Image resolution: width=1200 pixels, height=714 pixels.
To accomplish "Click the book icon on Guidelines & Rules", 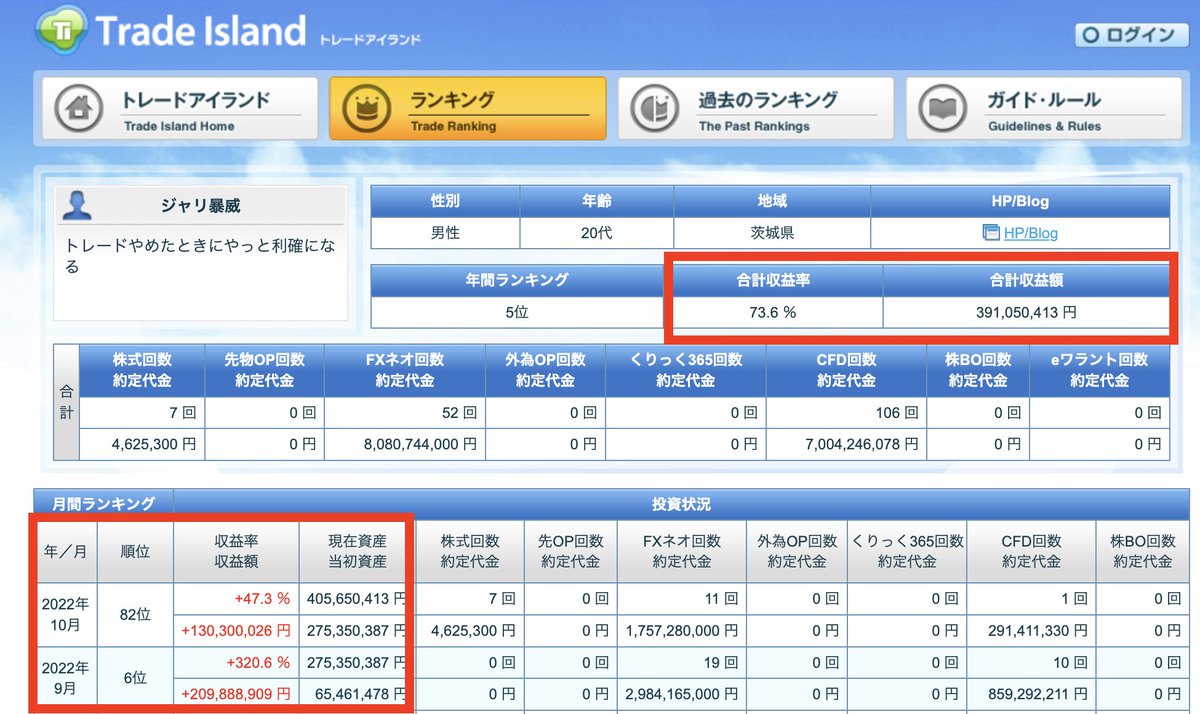I will pyautogui.click(x=943, y=109).
